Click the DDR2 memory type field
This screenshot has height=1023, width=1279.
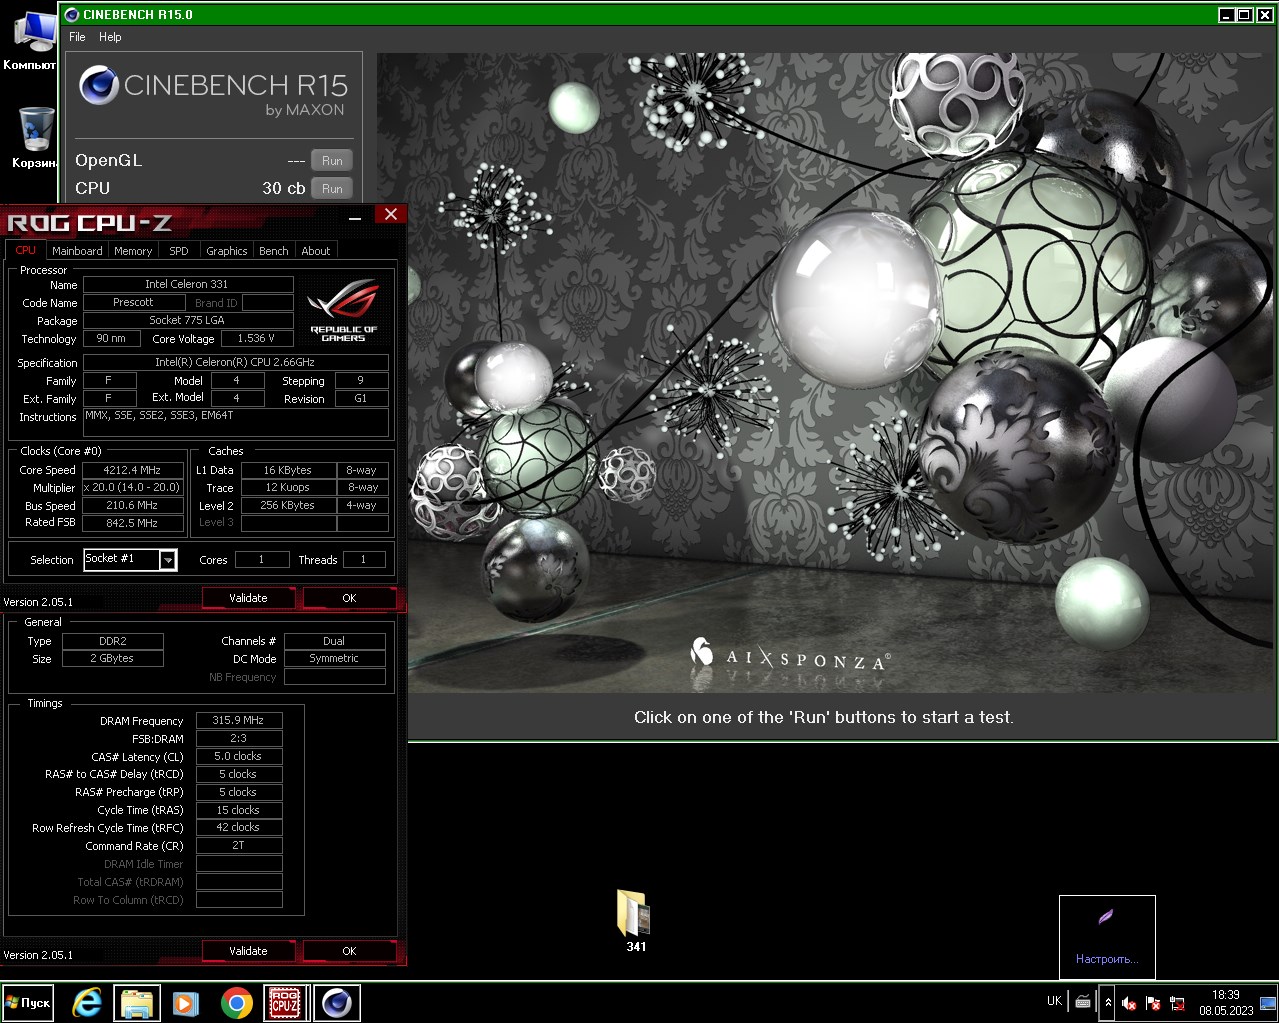point(113,641)
